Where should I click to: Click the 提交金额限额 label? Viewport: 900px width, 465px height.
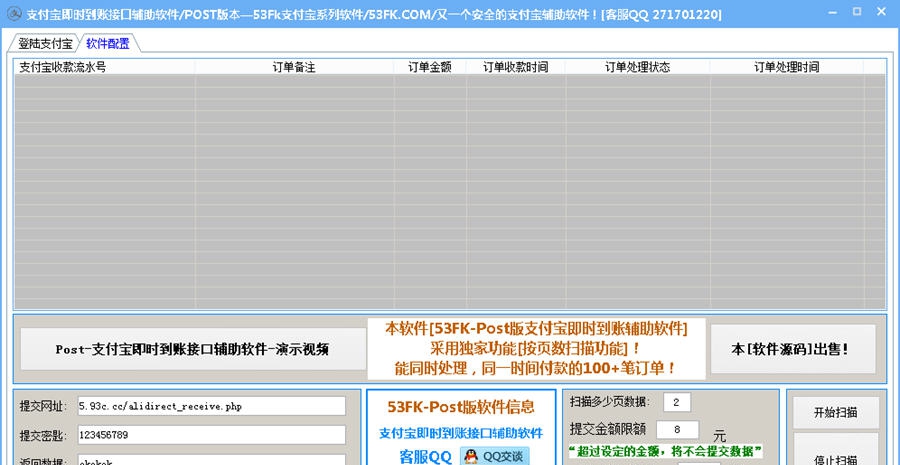click(608, 429)
